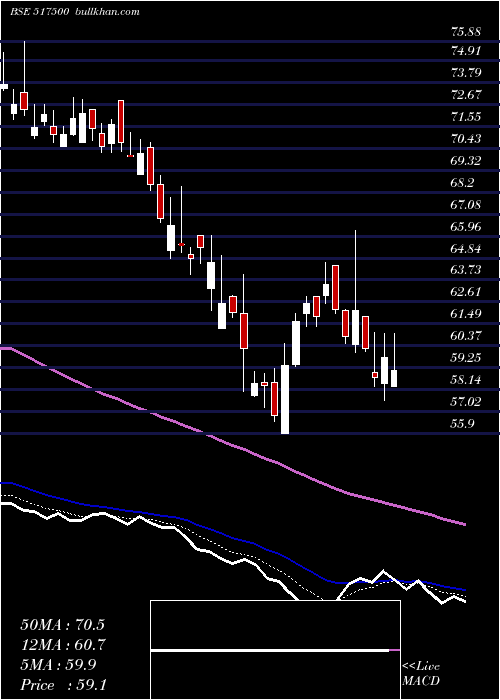Click the 65.96 price axis label
Screen dimensions: 500x700
point(466,226)
